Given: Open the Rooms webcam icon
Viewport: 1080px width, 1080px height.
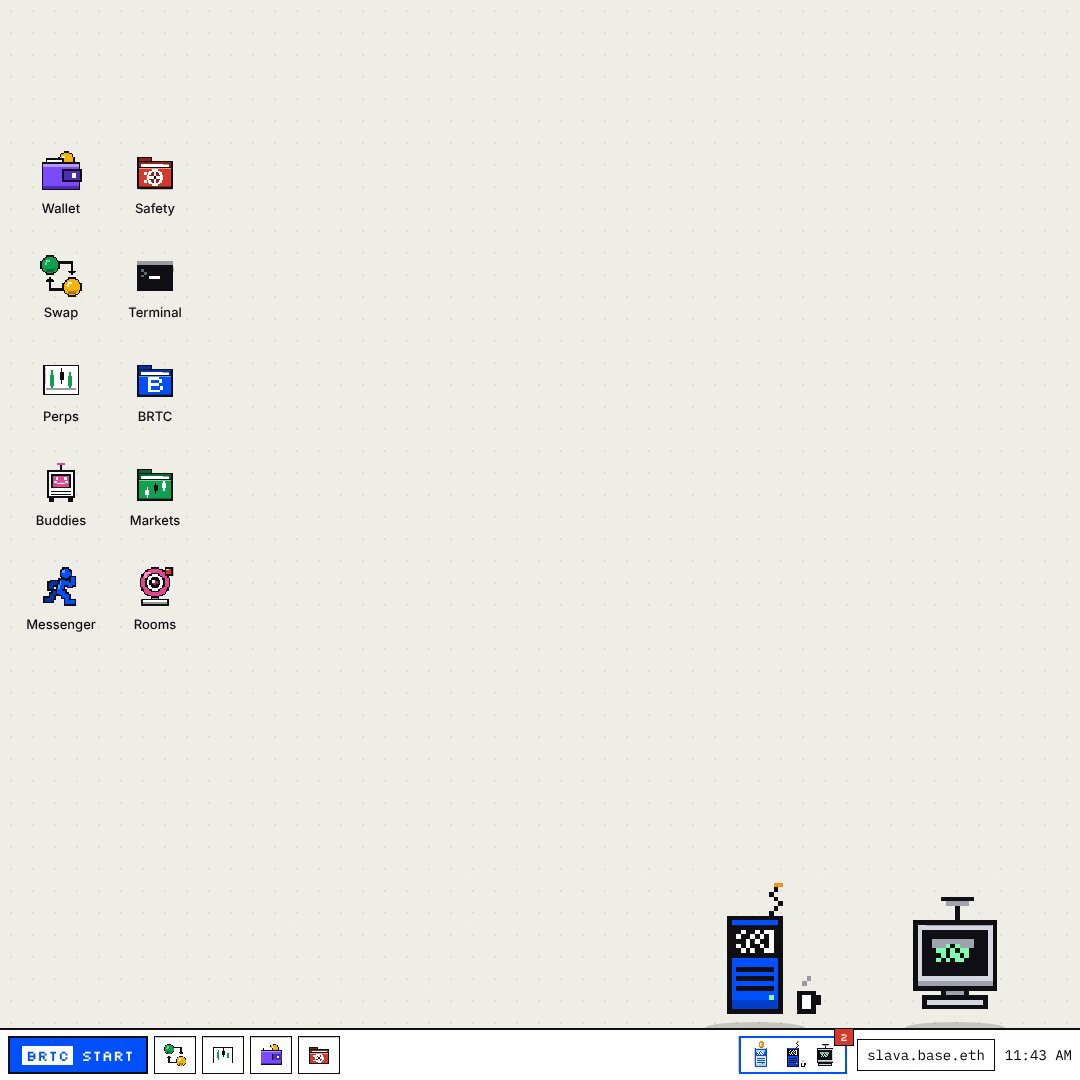Looking at the screenshot, I should (x=155, y=586).
